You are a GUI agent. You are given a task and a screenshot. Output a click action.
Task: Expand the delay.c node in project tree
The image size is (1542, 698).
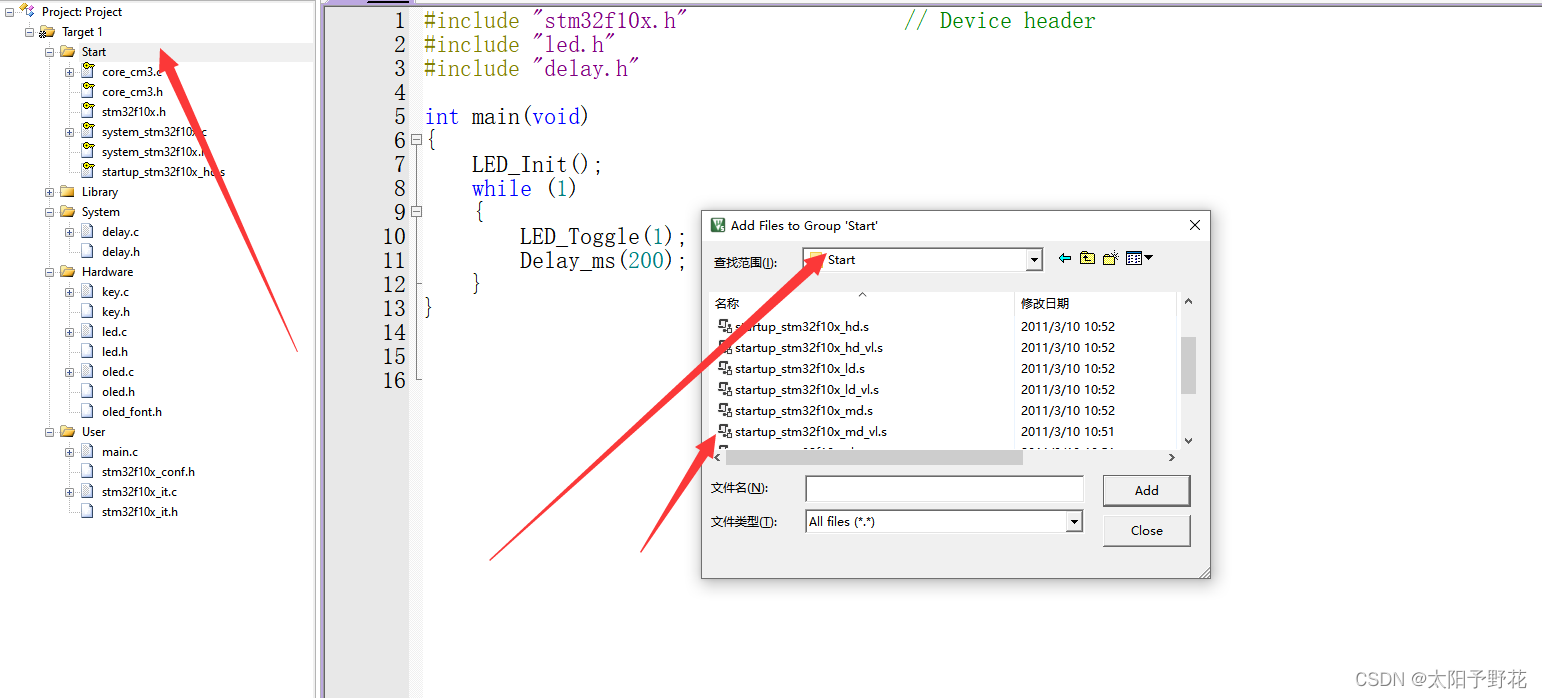click(x=70, y=232)
